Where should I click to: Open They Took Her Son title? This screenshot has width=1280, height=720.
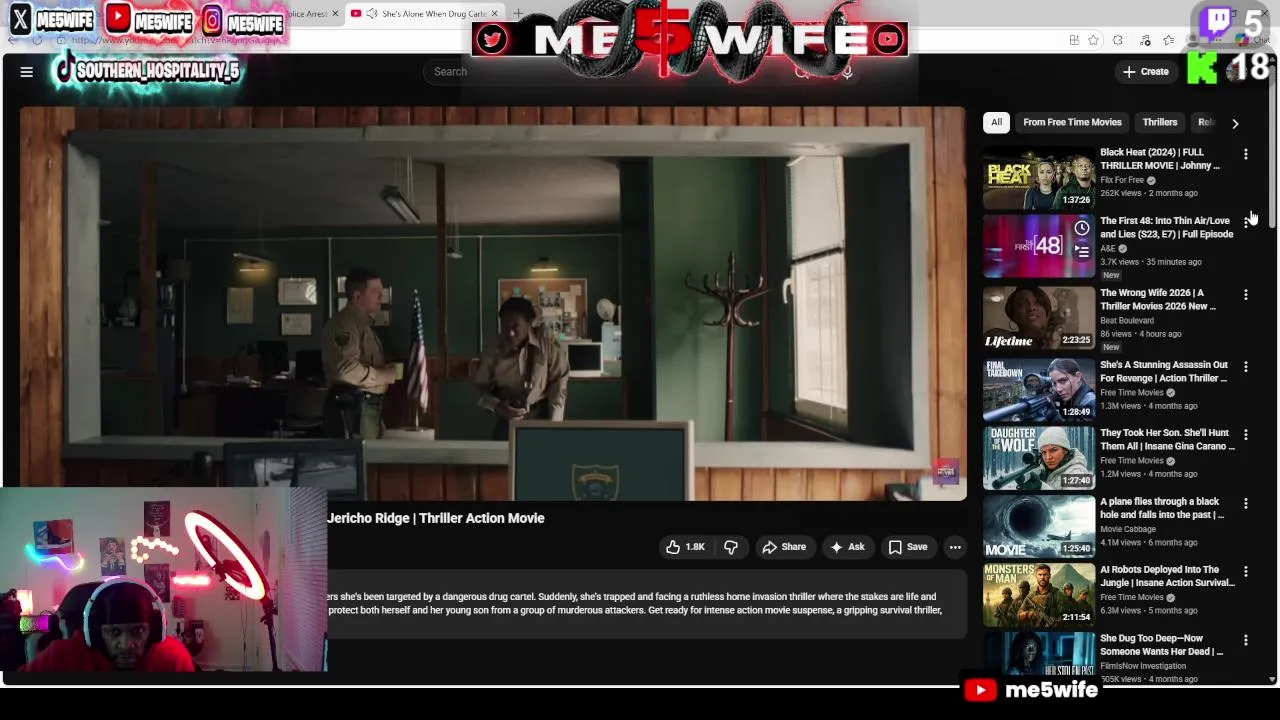1167,439
